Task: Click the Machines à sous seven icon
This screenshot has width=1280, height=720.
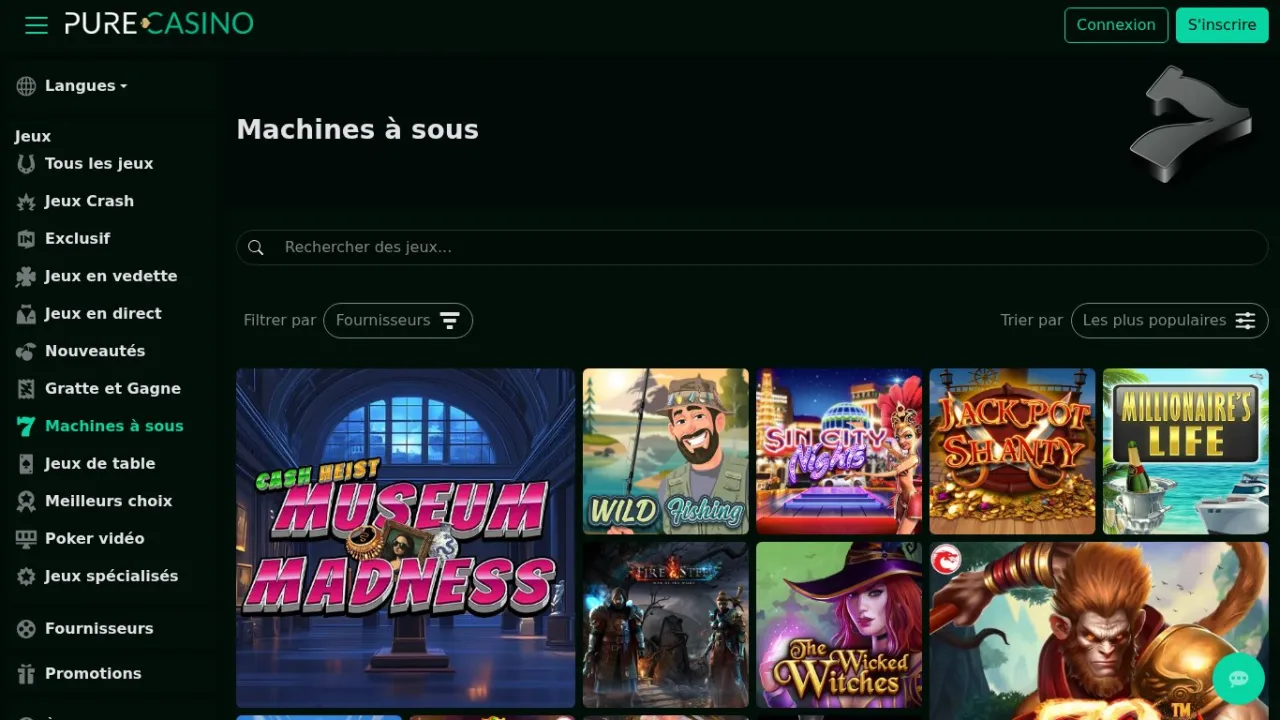Action: click(26, 426)
